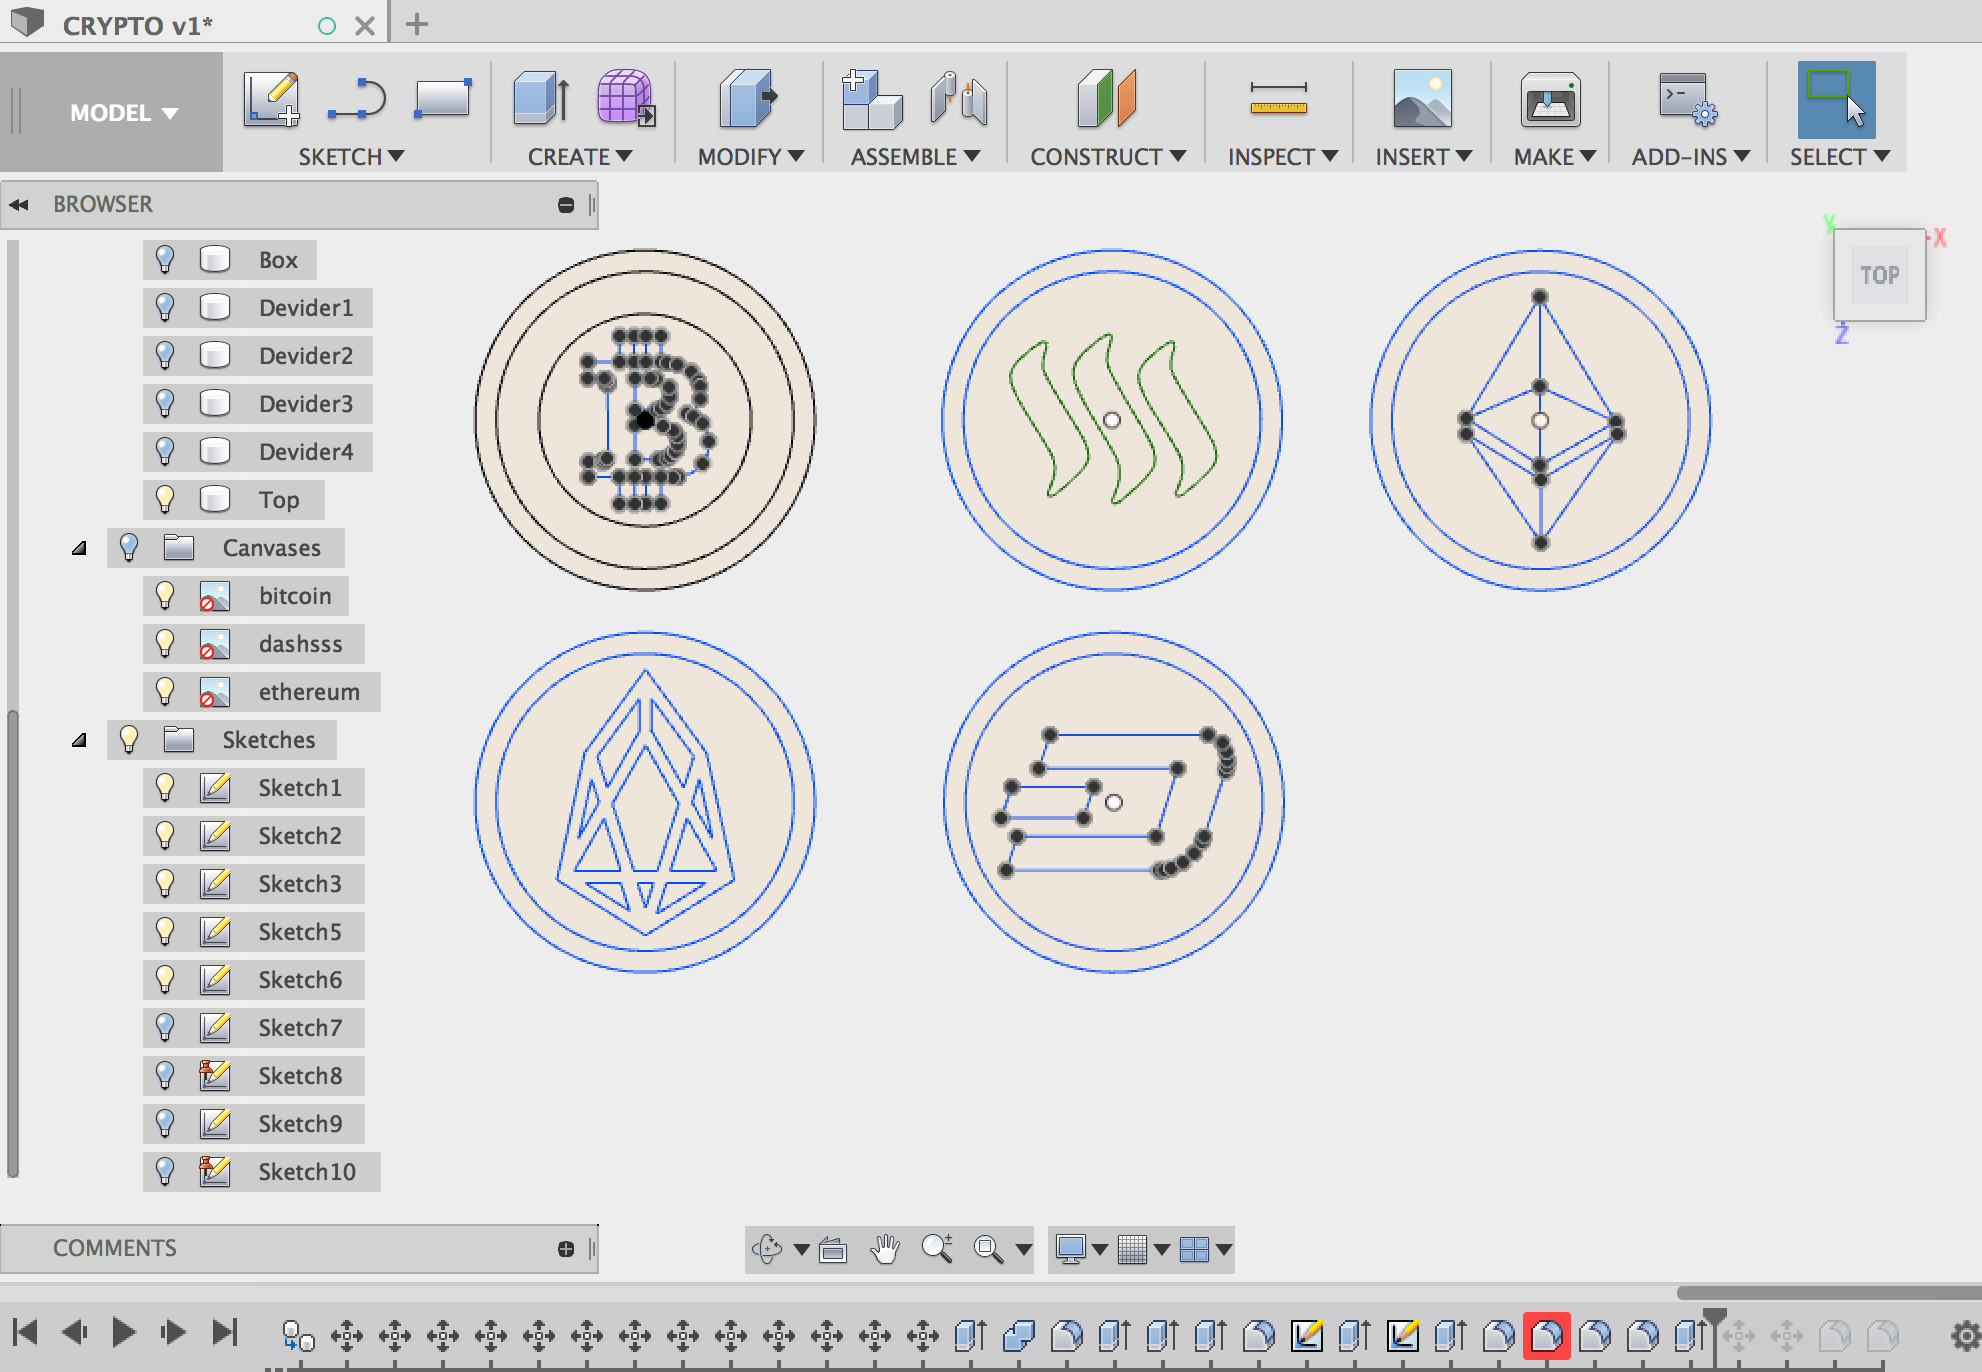Open the MODEL workspace dropdown
The image size is (1982, 1372).
click(x=123, y=113)
